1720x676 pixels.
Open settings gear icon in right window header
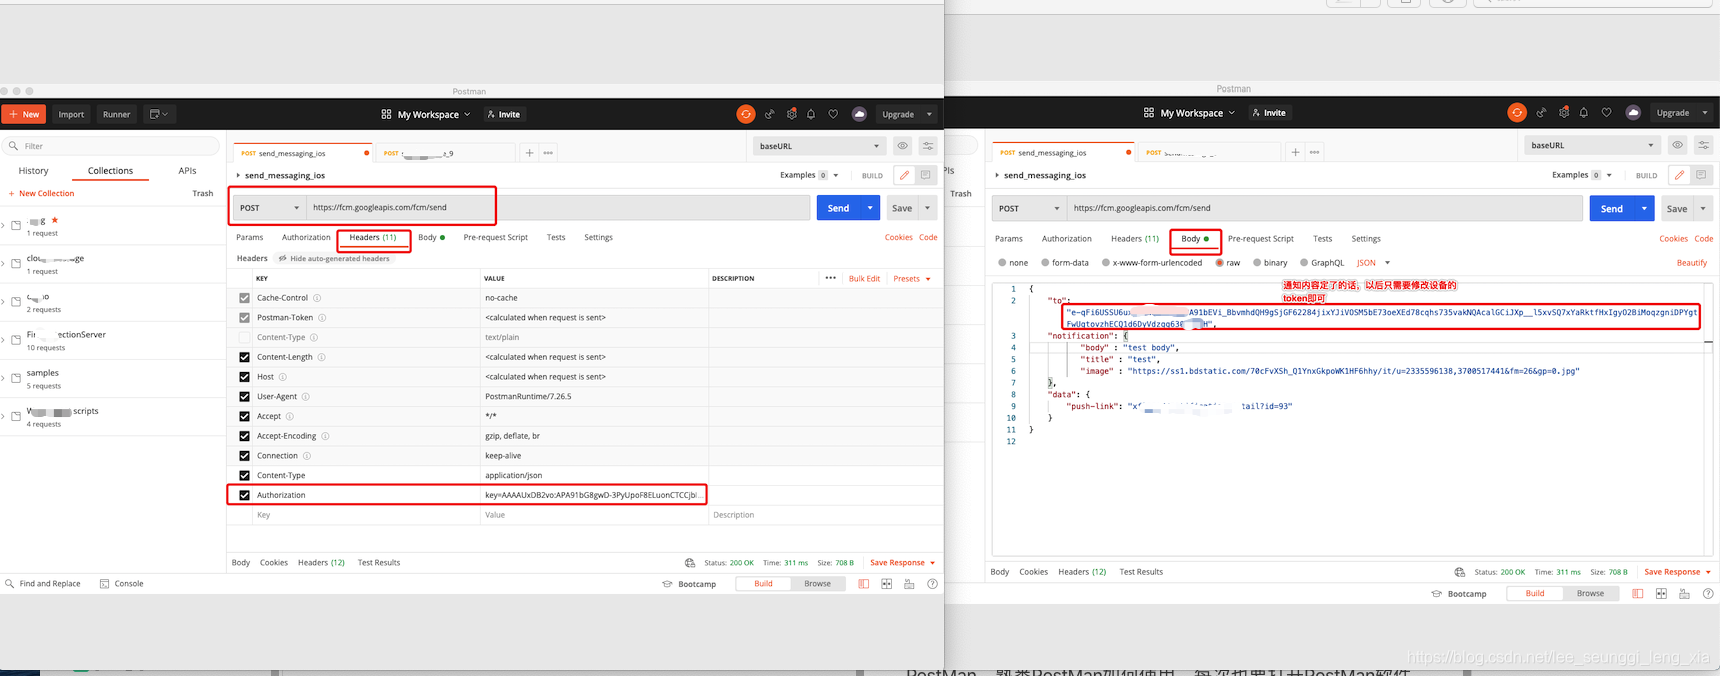tap(1564, 113)
